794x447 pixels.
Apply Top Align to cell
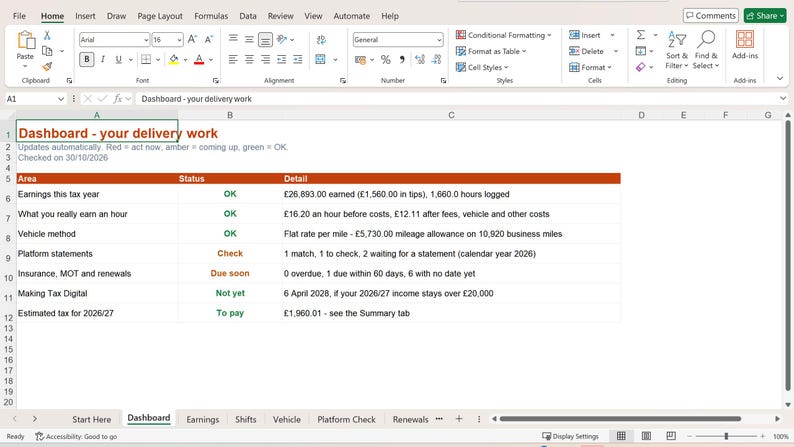[233, 38]
